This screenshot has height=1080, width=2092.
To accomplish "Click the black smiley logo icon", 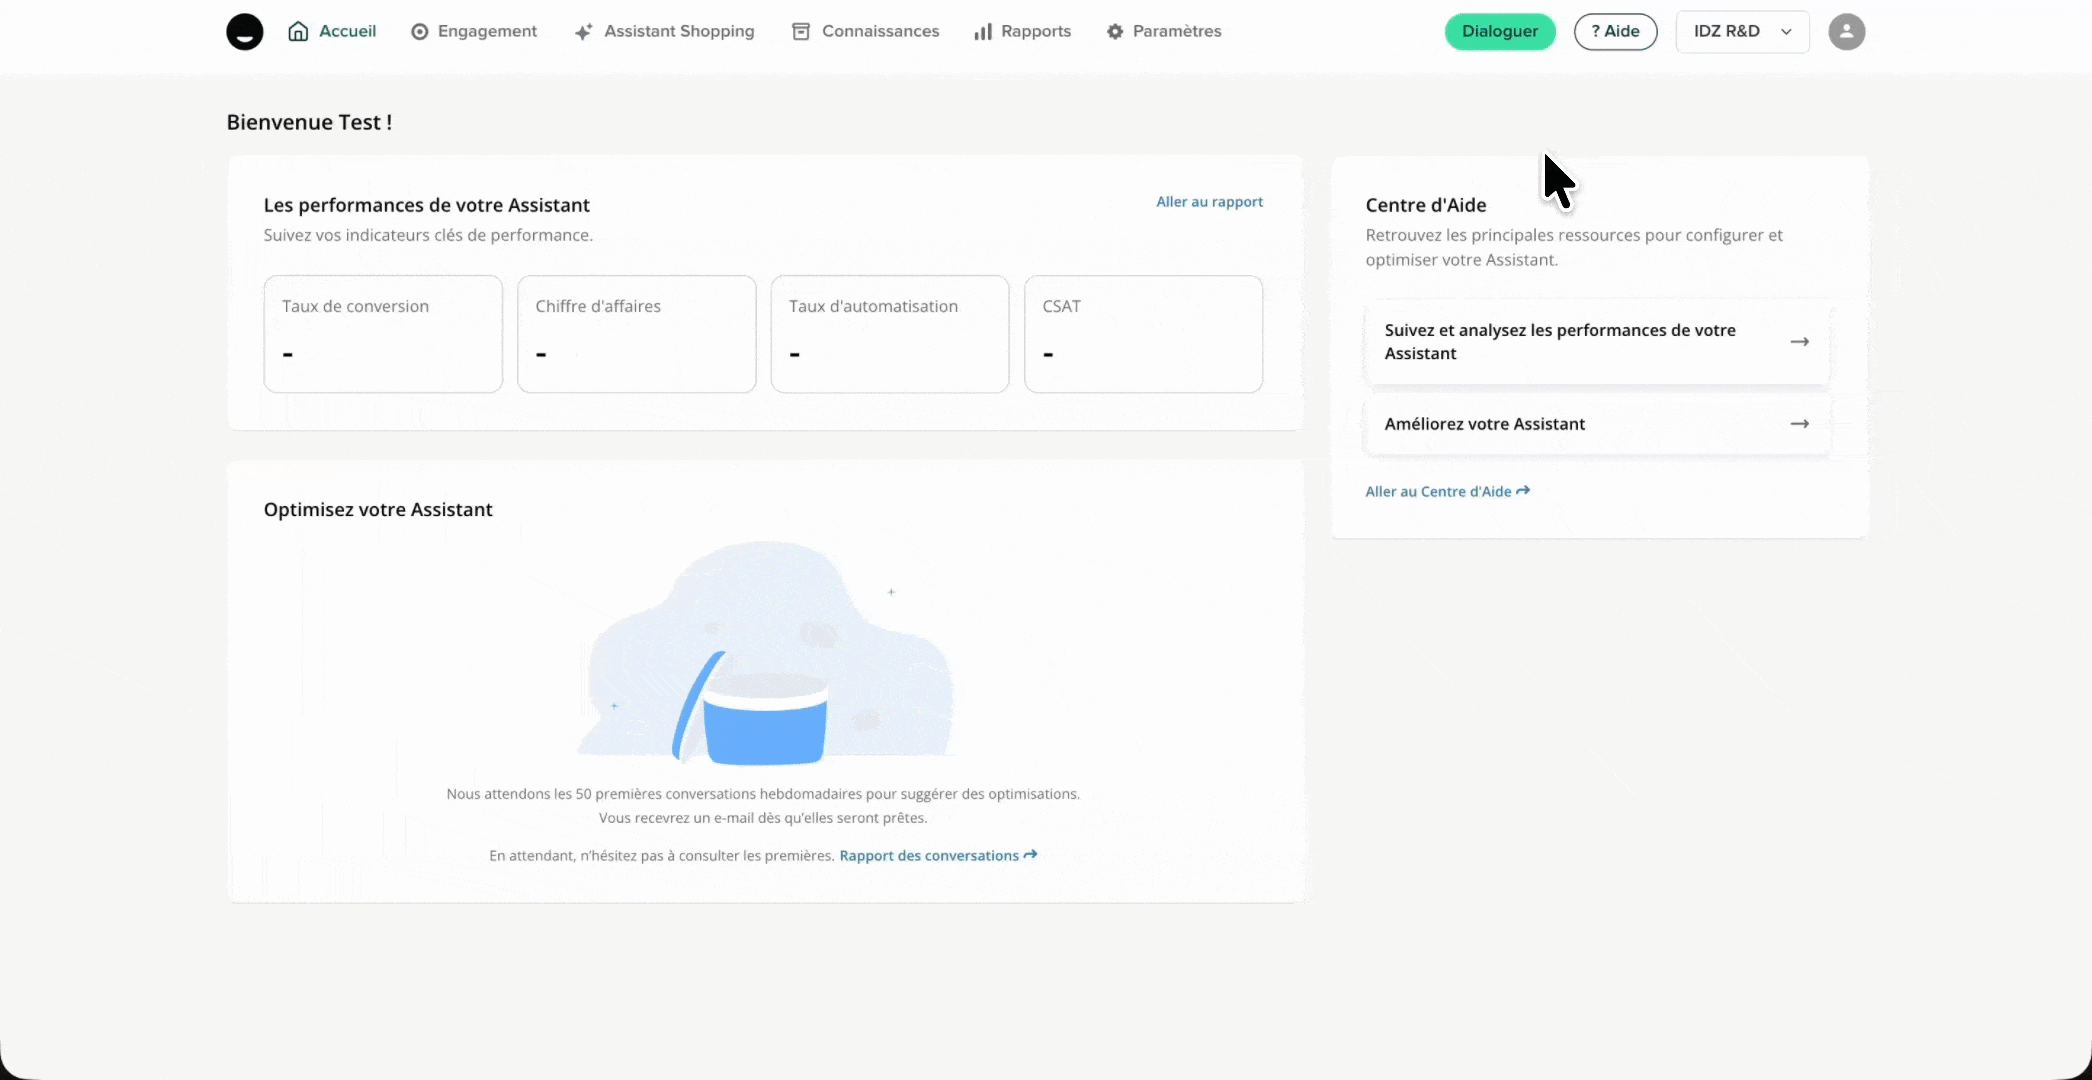I will click(244, 32).
